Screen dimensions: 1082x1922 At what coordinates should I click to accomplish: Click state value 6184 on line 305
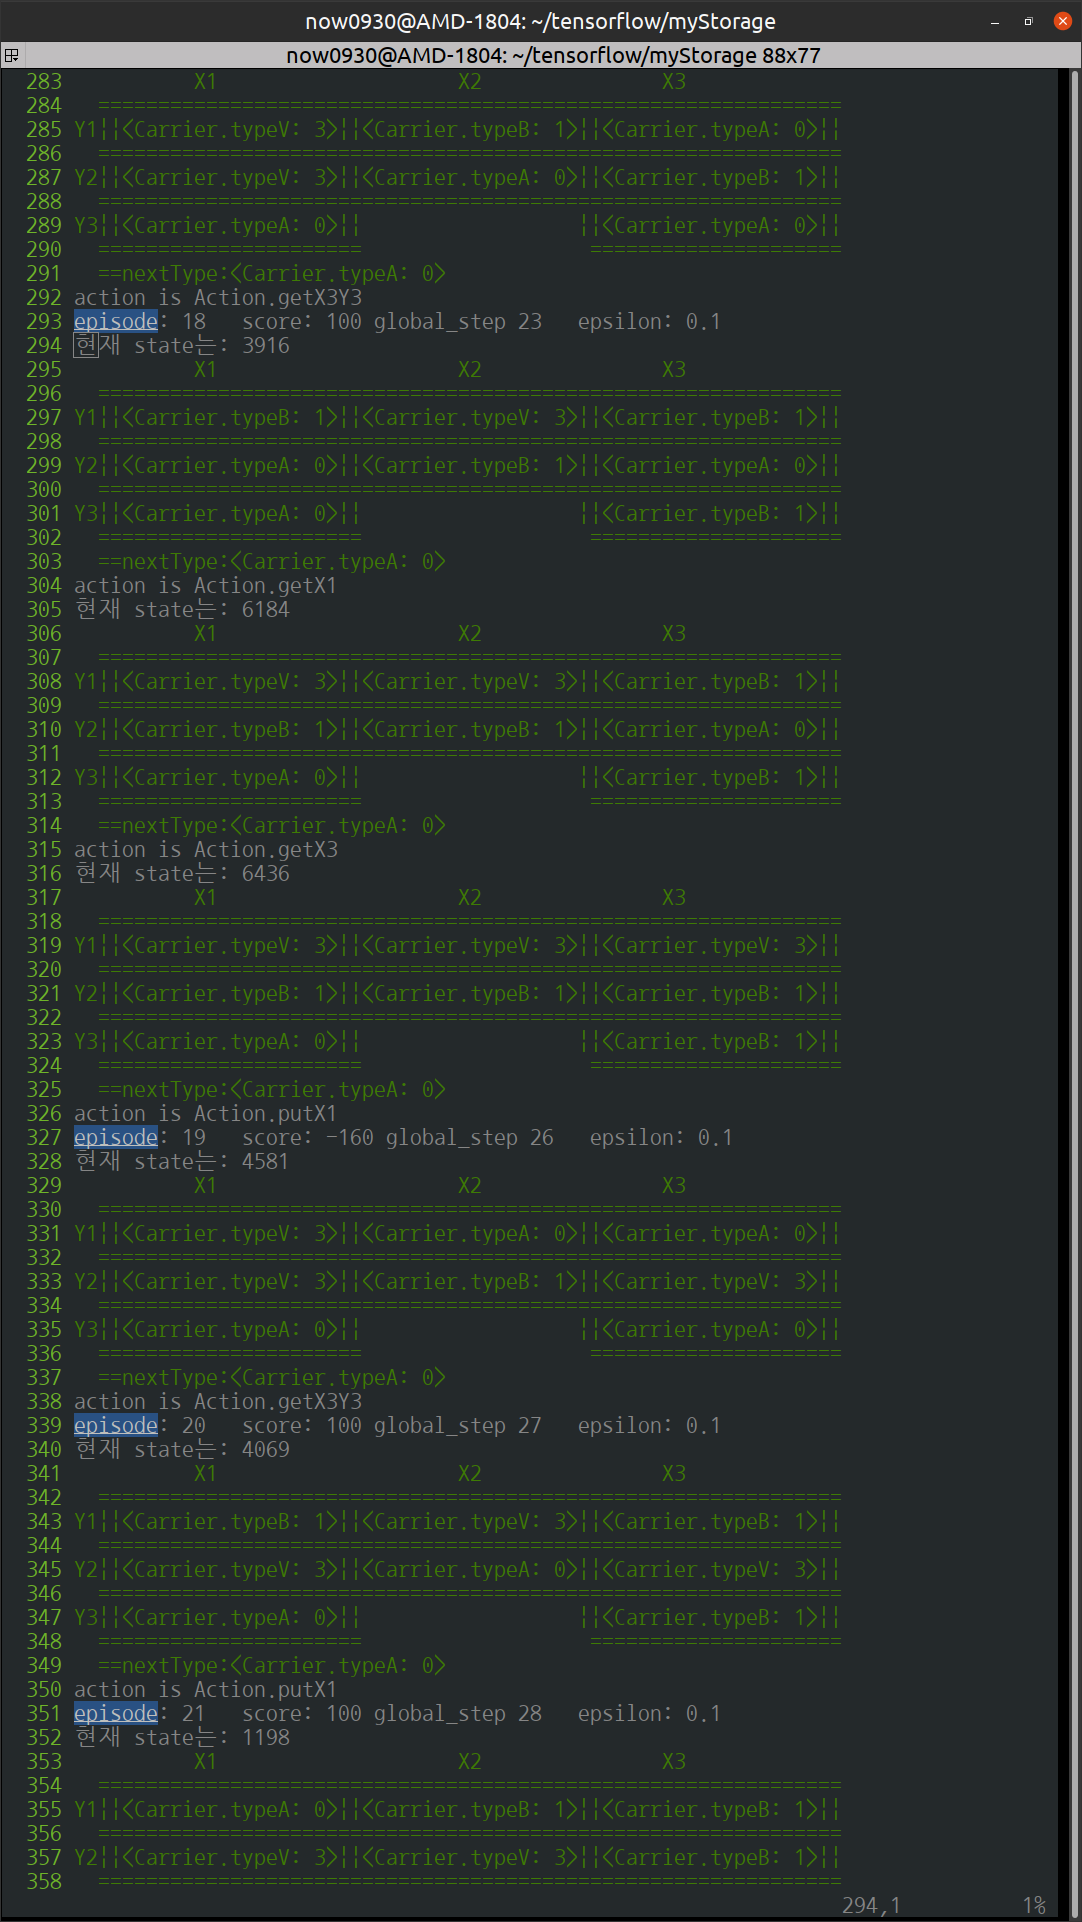coord(265,609)
